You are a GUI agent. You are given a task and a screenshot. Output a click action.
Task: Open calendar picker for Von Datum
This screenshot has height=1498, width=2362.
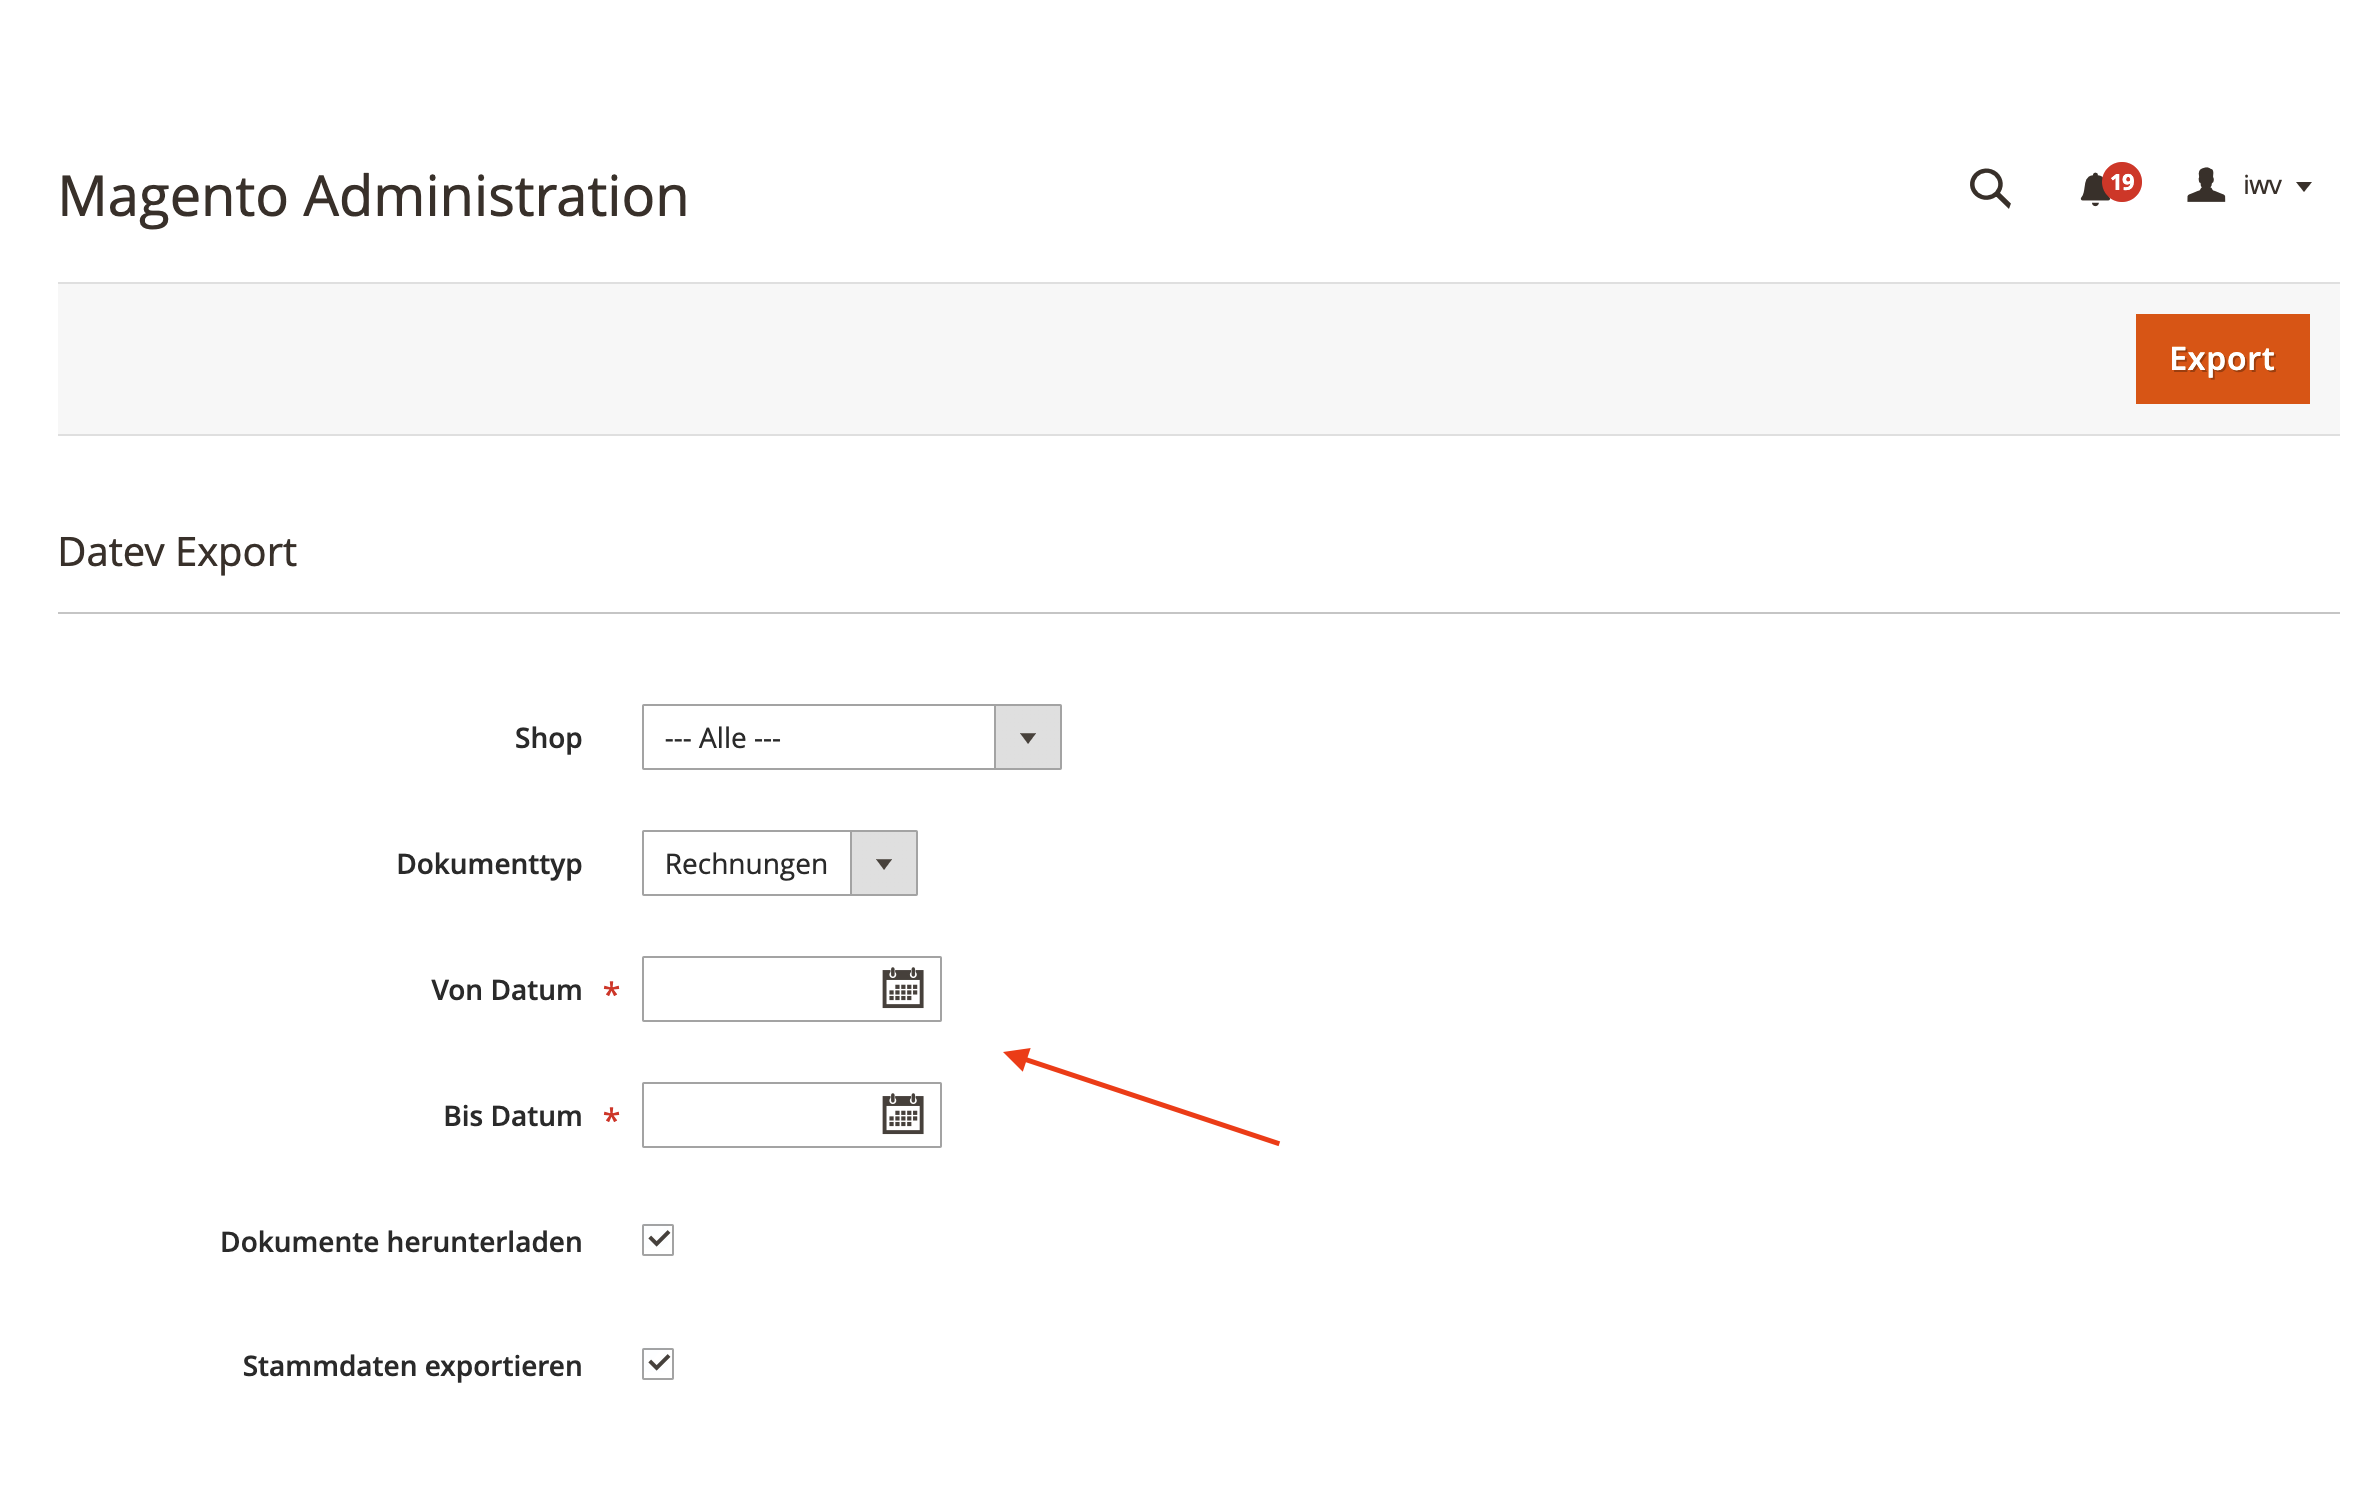(902, 989)
